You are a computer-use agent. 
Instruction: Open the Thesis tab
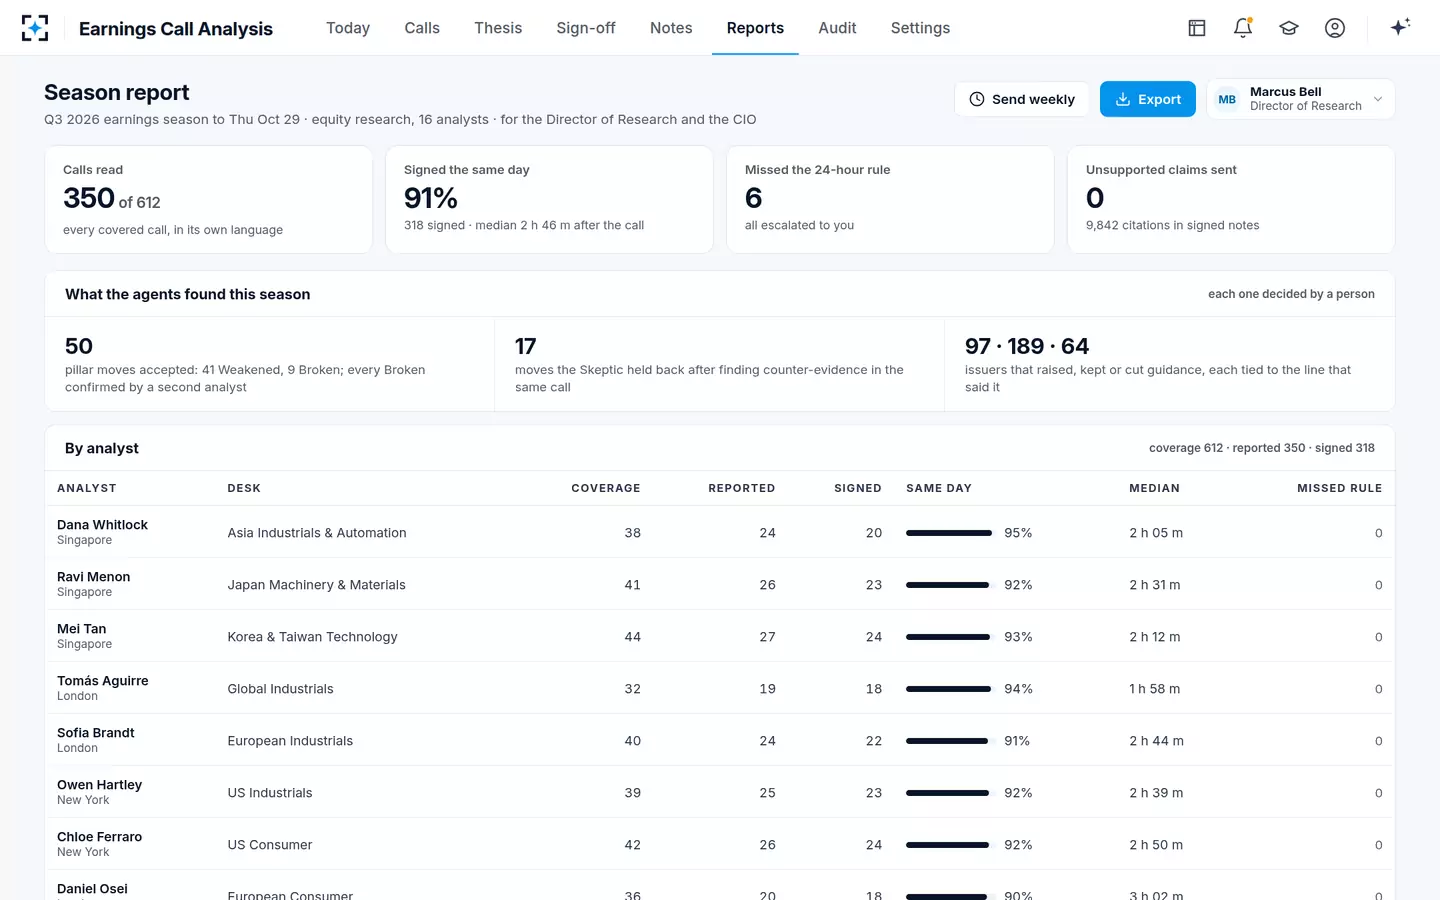click(498, 28)
